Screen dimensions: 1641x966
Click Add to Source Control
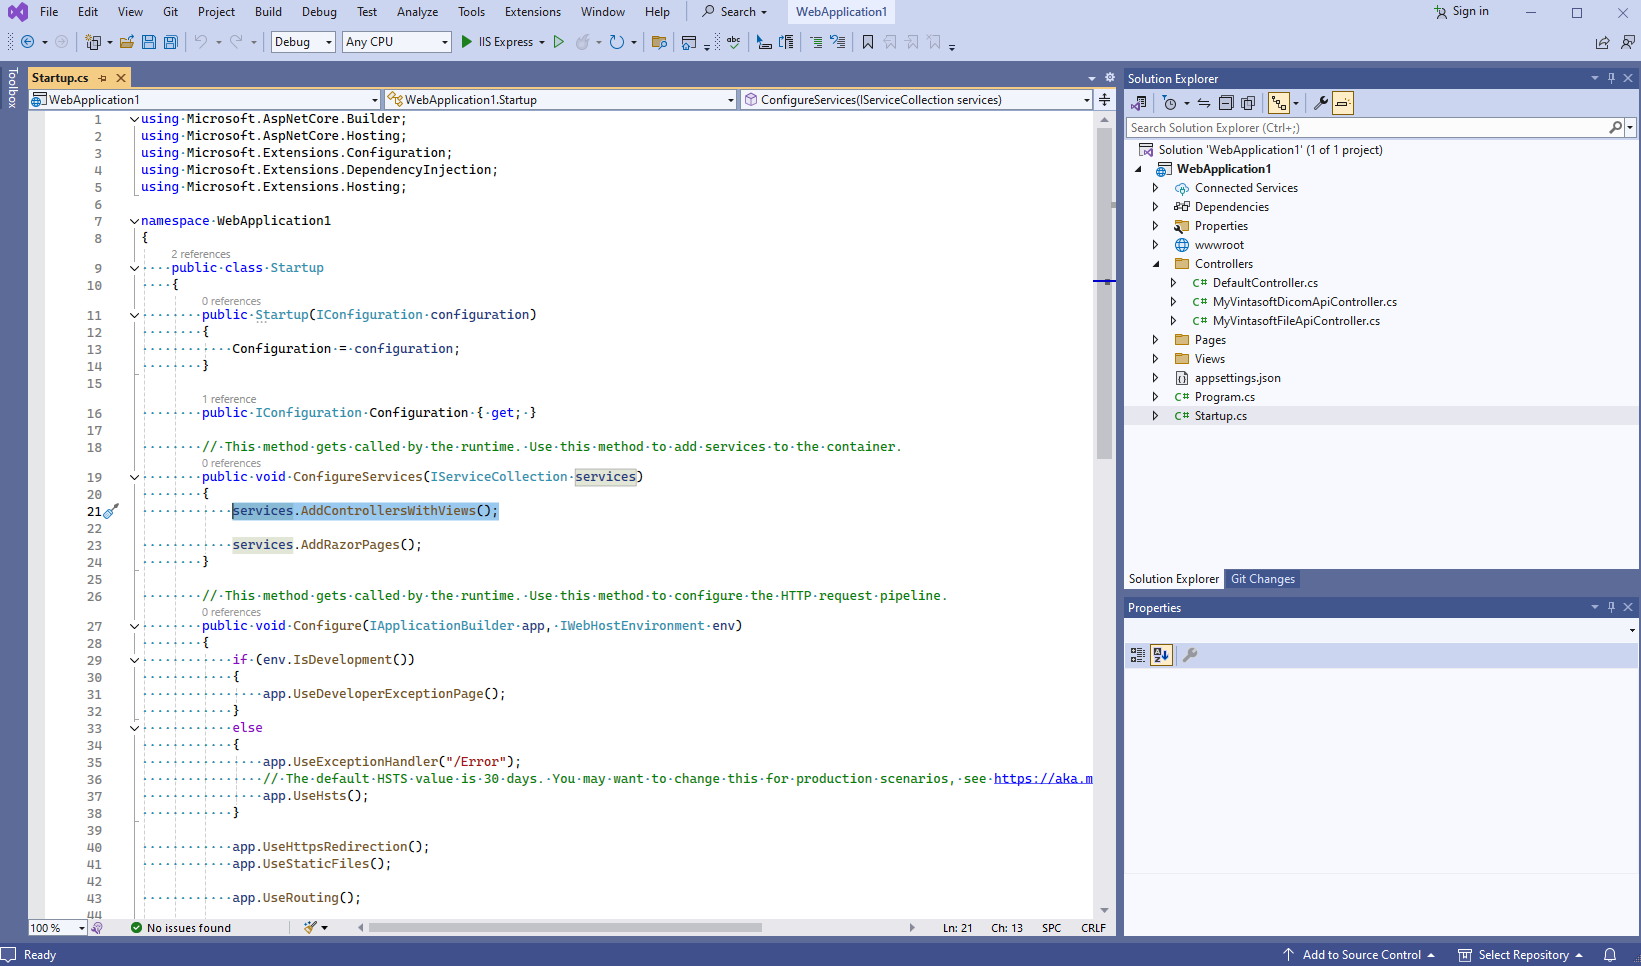1361,955
